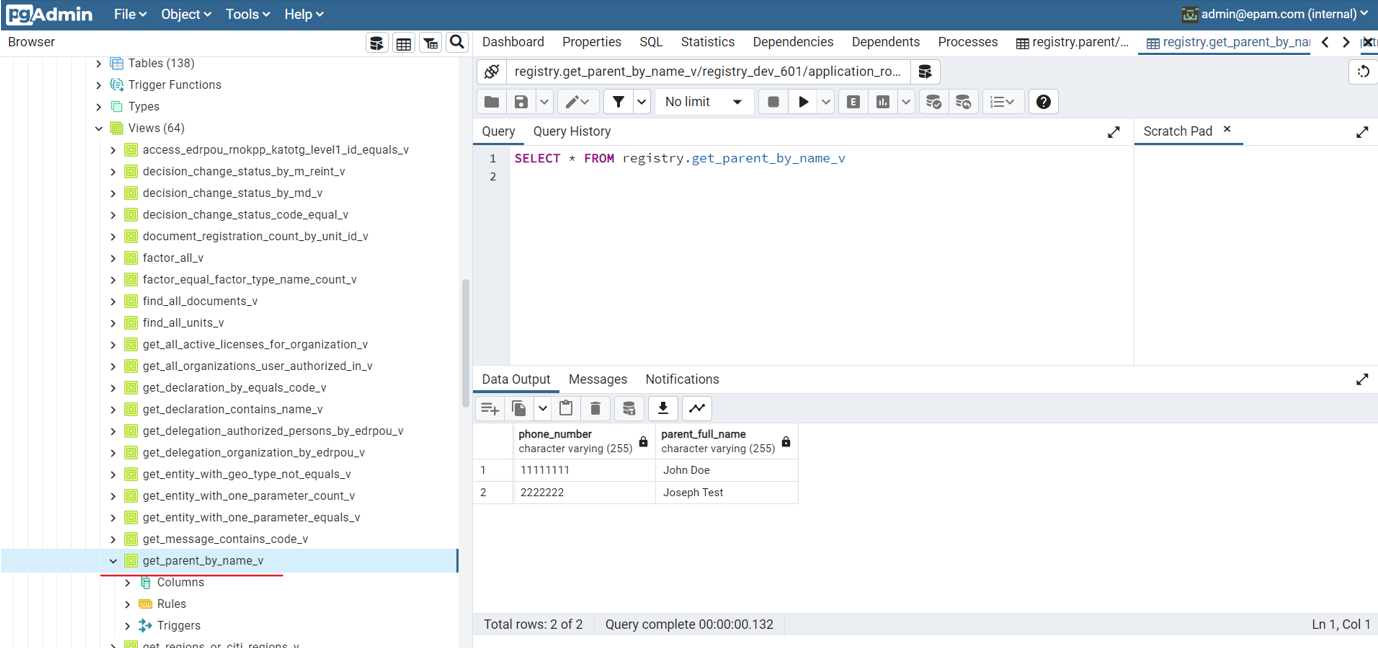Open the explain analyze options dropdown arrow
Image resolution: width=1378 pixels, height=648 pixels.
(x=906, y=102)
